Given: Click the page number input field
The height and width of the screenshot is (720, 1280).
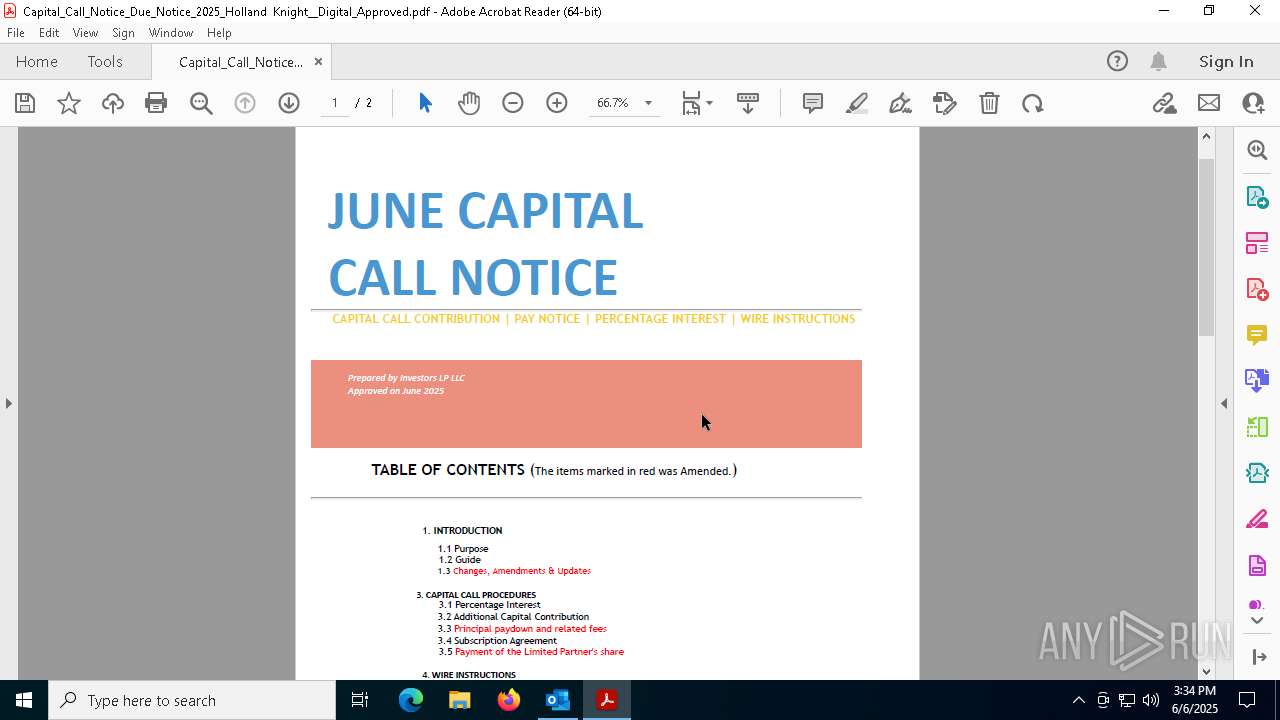Looking at the screenshot, I should point(334,103).
